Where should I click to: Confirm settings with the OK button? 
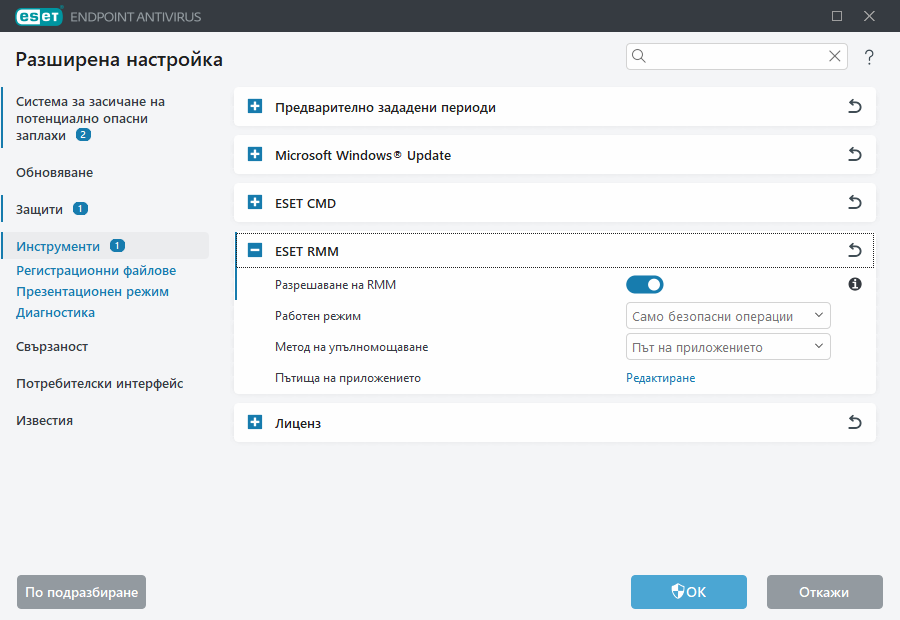[688, 592]
